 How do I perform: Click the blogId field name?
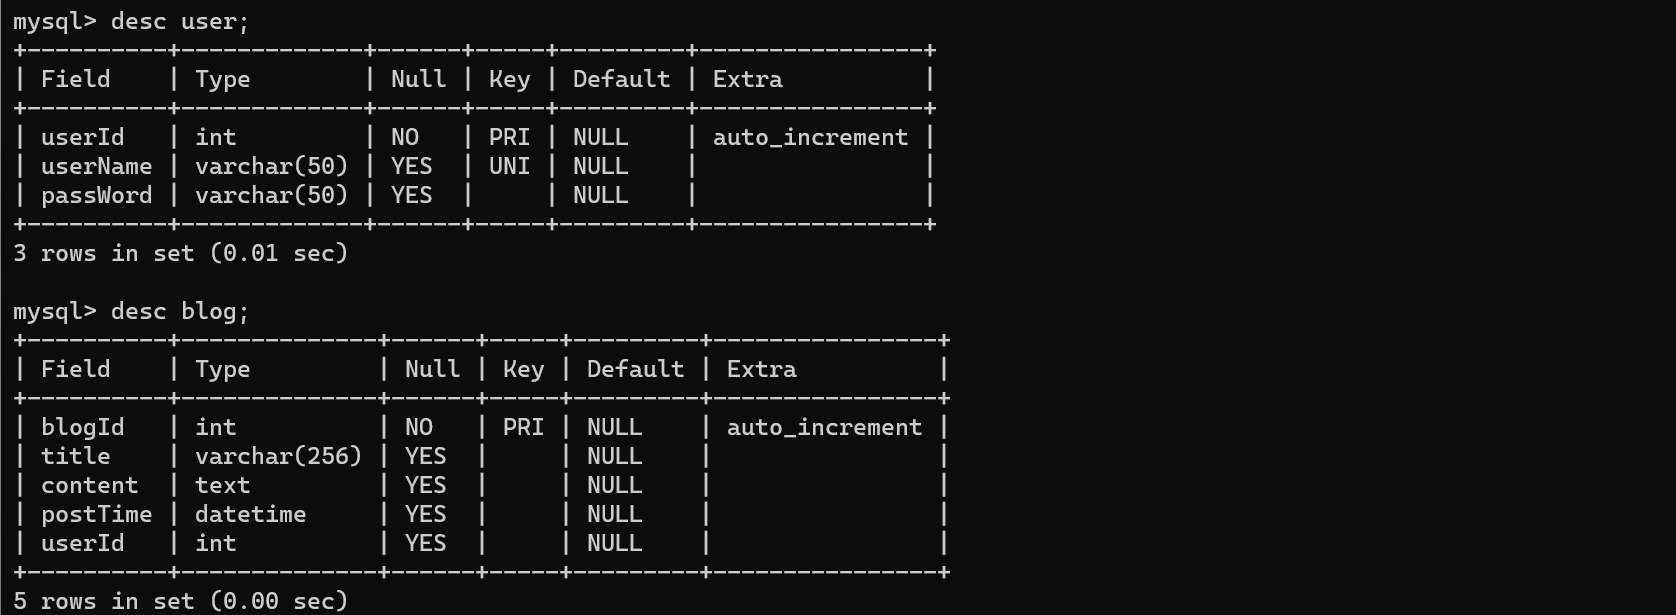tap(83, 427)
